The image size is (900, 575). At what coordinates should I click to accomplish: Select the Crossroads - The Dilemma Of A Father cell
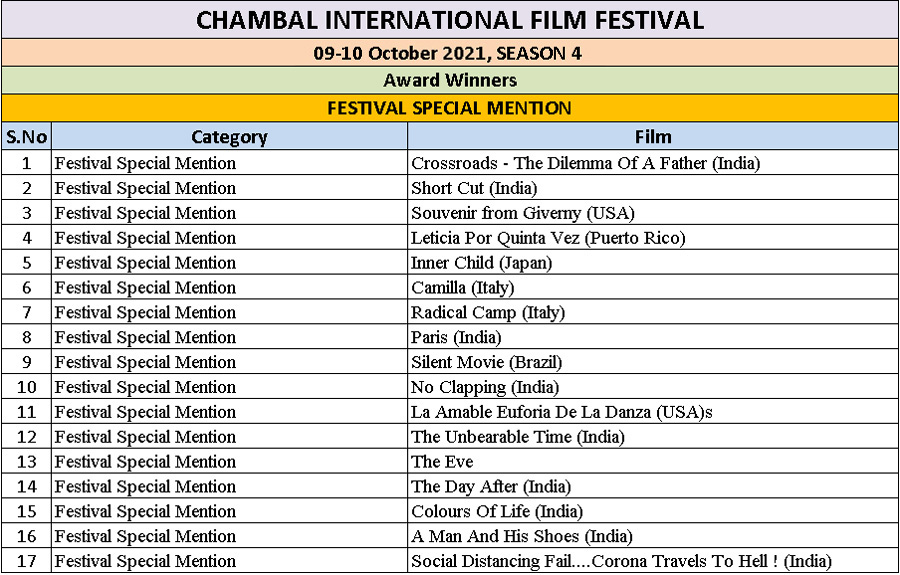[653, 163]
